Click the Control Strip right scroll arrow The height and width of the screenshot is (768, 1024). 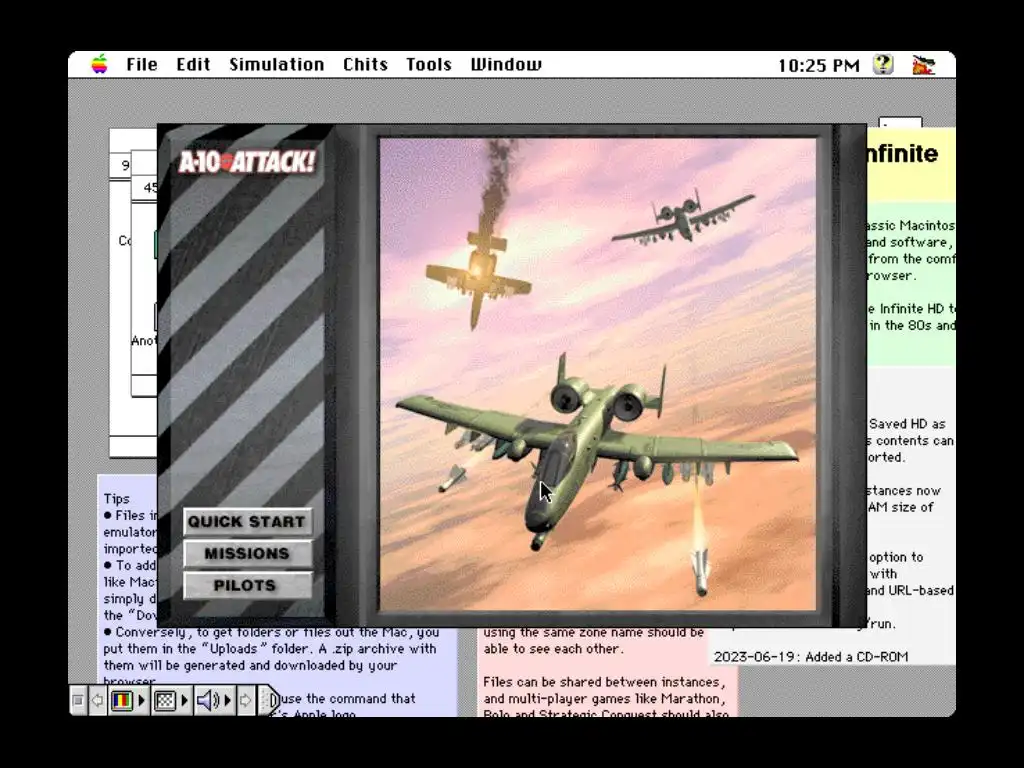[x=246, y=700]
